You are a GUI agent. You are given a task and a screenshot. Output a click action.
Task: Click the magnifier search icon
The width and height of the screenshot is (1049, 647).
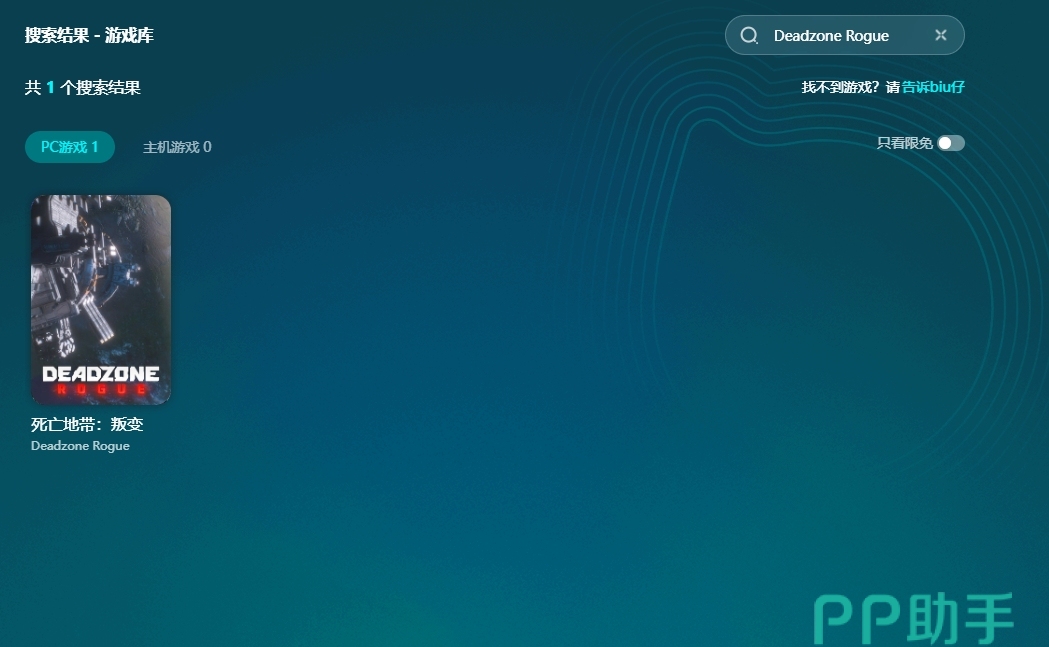[749, 36]
